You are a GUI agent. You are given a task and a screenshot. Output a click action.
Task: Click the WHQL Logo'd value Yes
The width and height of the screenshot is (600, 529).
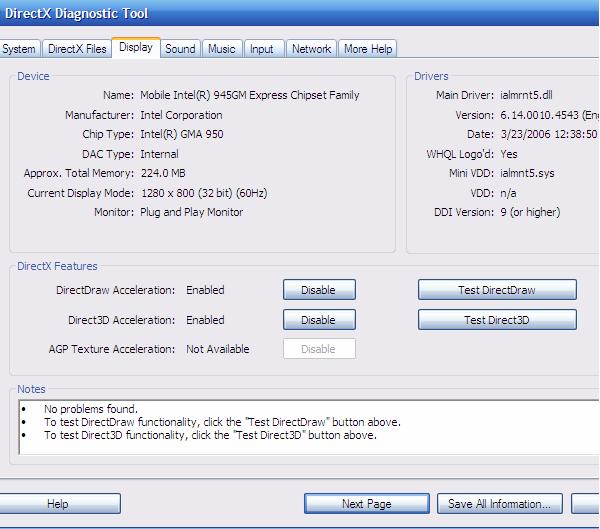click(x=509, y=154)
